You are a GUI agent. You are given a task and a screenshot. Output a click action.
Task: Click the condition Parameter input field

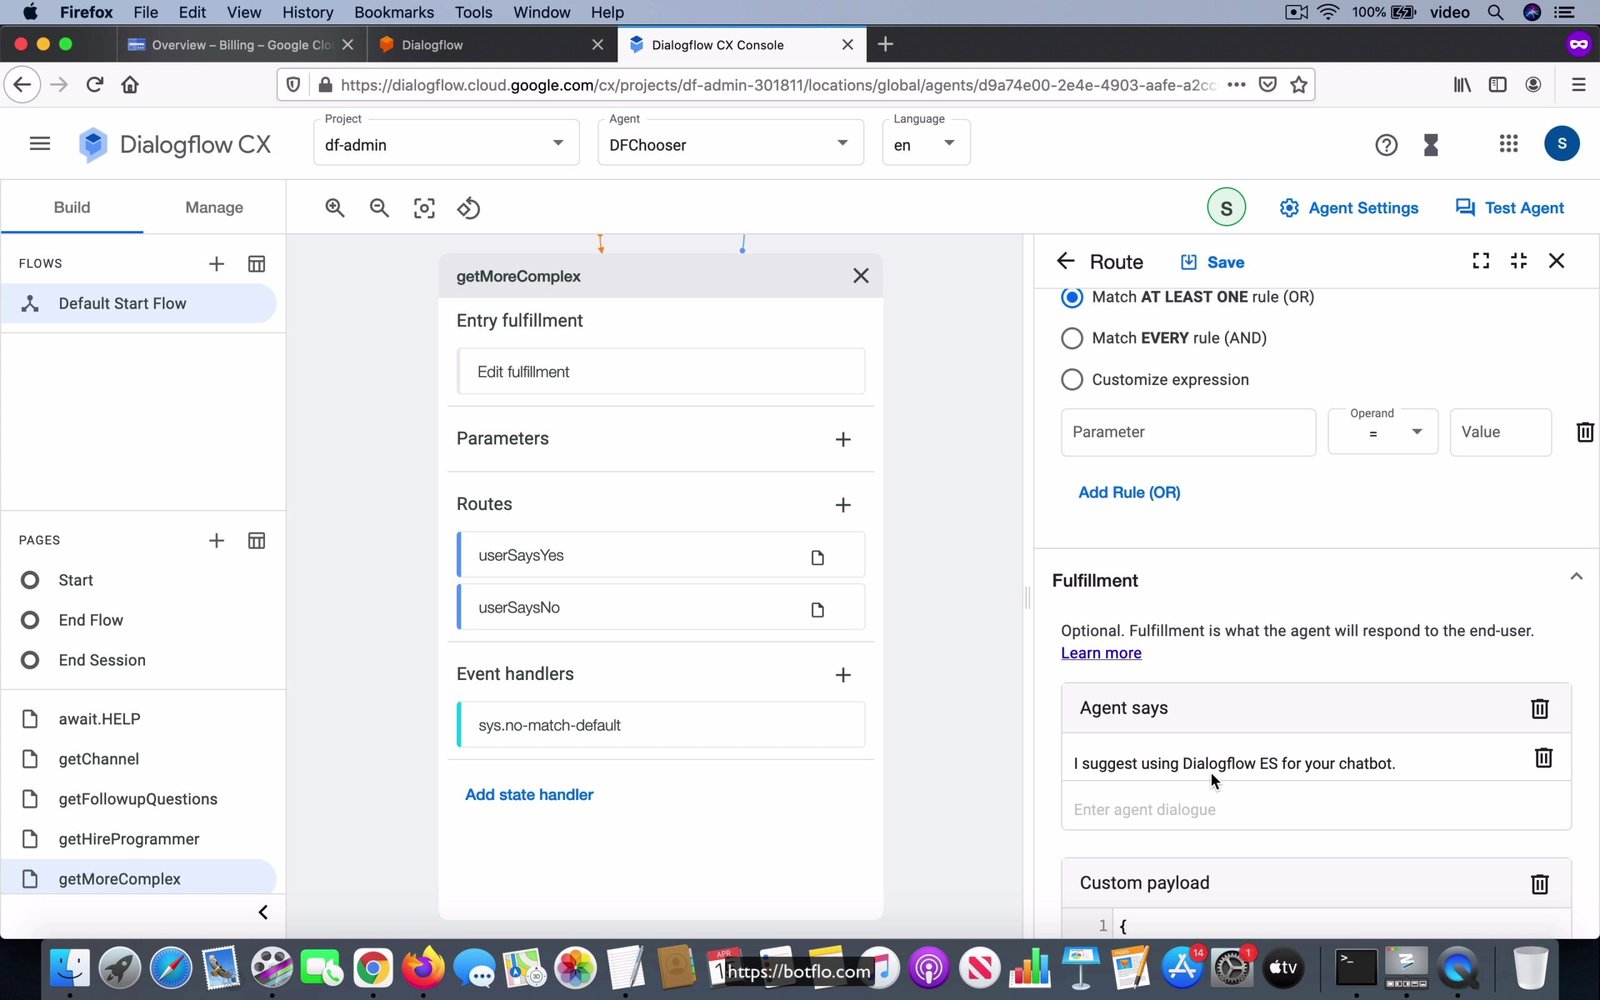tap(1188, 432)
